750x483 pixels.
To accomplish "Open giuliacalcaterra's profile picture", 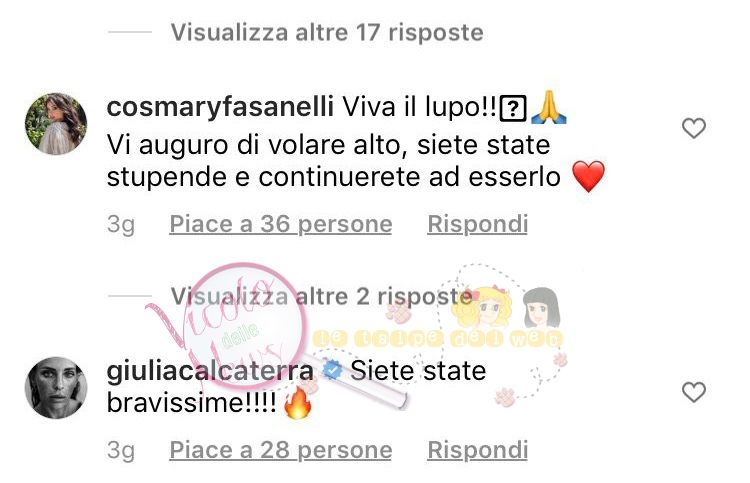I will 56,388.
